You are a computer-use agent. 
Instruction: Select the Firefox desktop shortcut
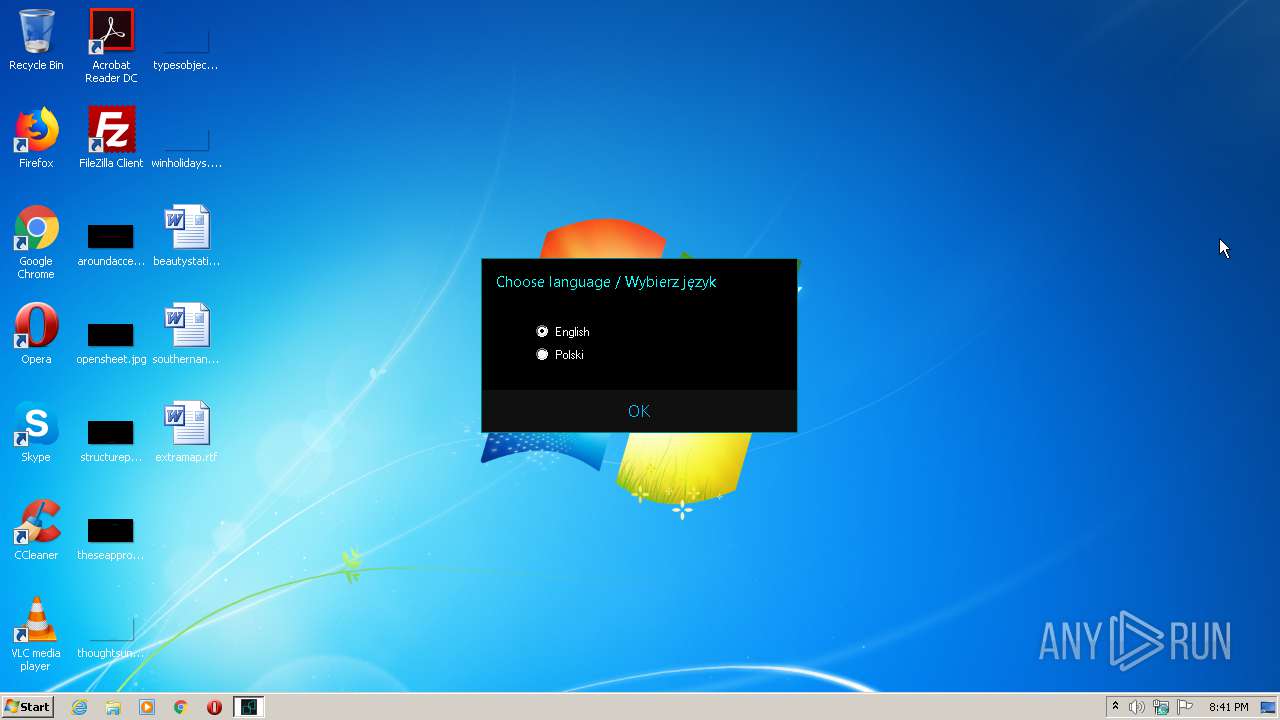click(x=36, y=138)
